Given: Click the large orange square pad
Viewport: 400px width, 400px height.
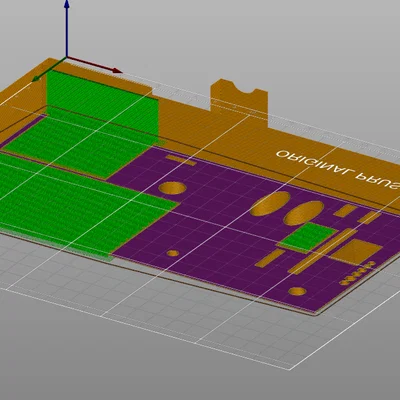Looking at the screenshot, I should 355,252.
